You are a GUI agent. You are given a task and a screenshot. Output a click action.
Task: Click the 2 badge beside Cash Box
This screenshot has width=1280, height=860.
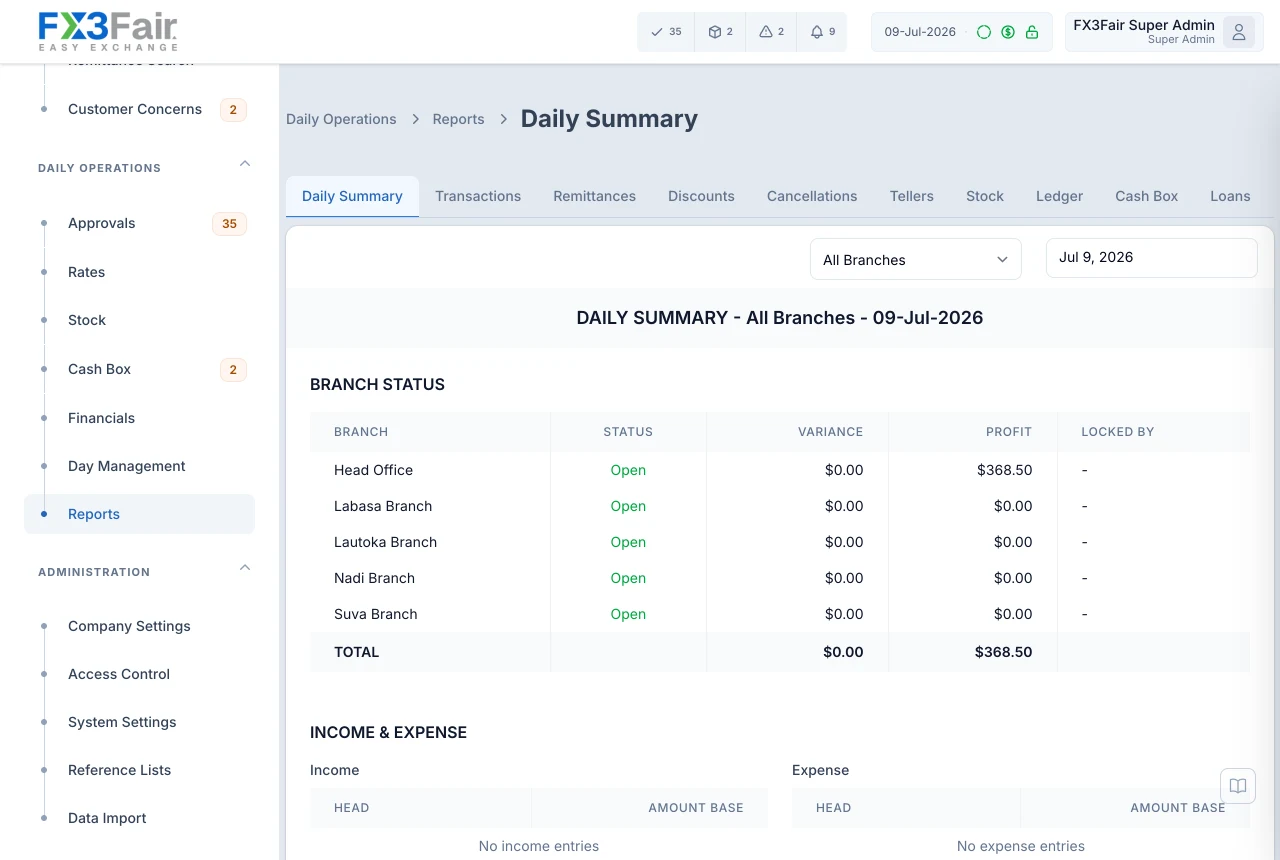(x=233, y=370)
